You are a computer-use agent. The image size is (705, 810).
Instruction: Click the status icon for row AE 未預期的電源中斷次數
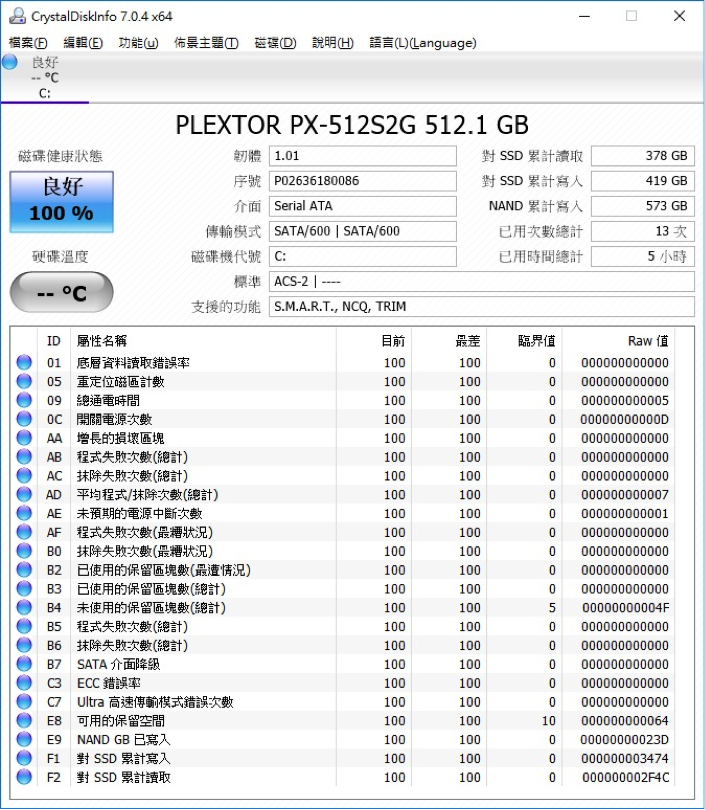(24, 513)
